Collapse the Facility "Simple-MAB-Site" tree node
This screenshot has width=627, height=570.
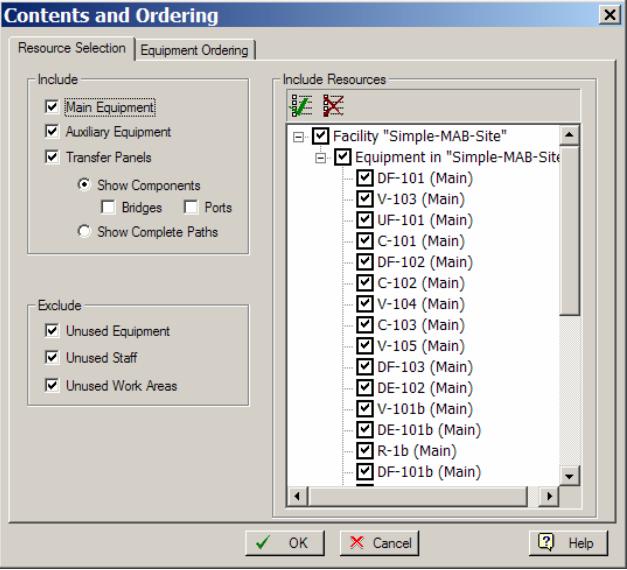pos(299,137)
